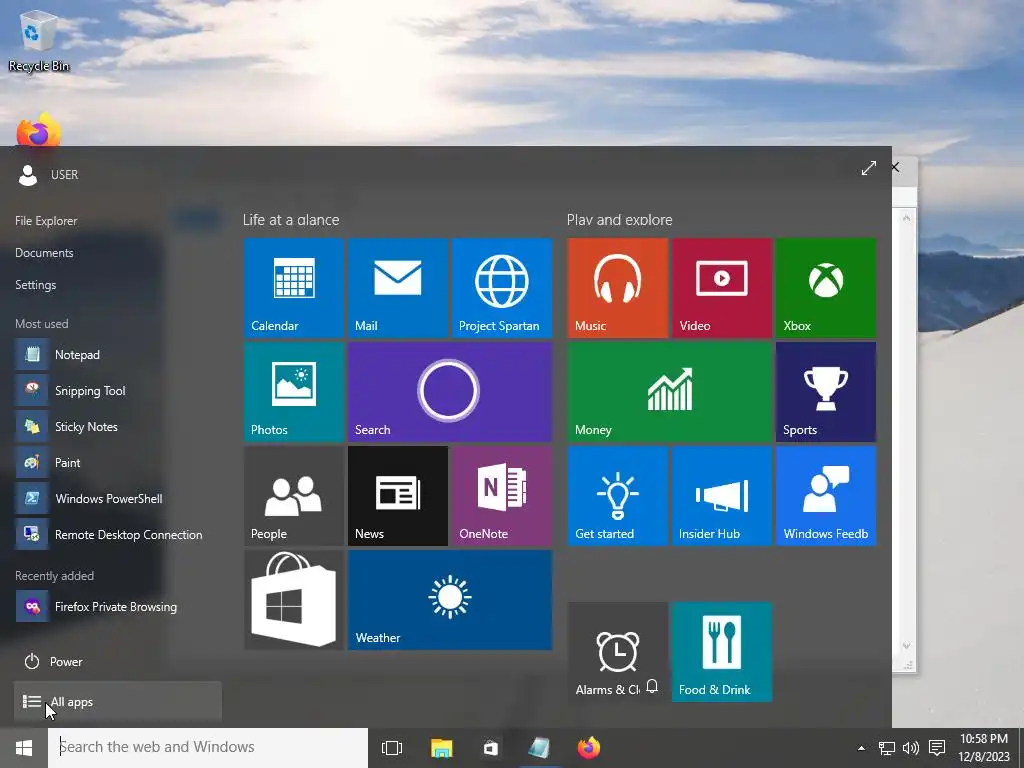Image resolution: width=1024 pixels, height=768 pixels.
Task: Open the Cortana Search tile
Action: point(450,392)
